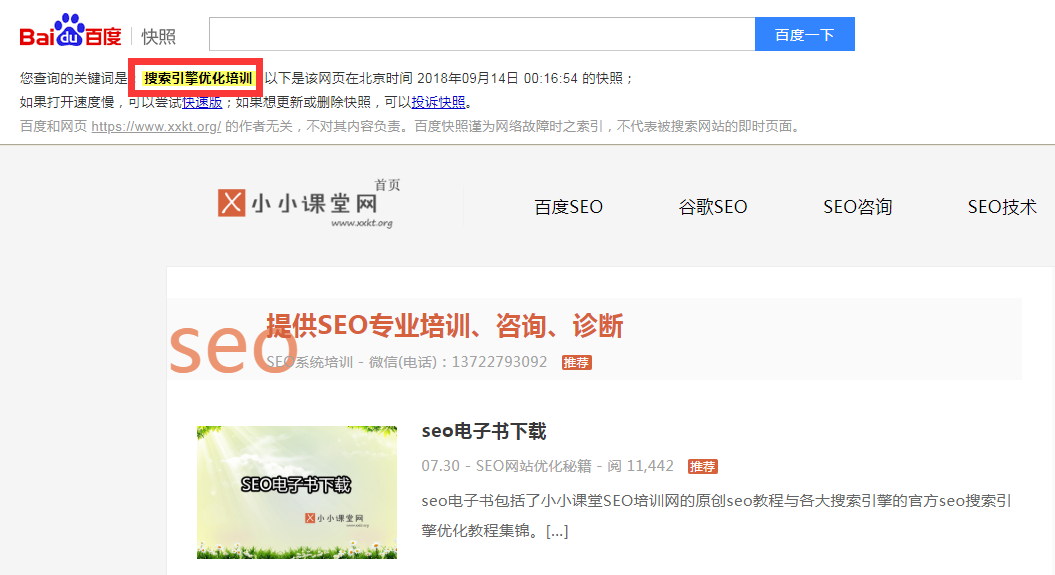
Task: Click the article excerpt [...] ellipsis
Action: point(557,531)
